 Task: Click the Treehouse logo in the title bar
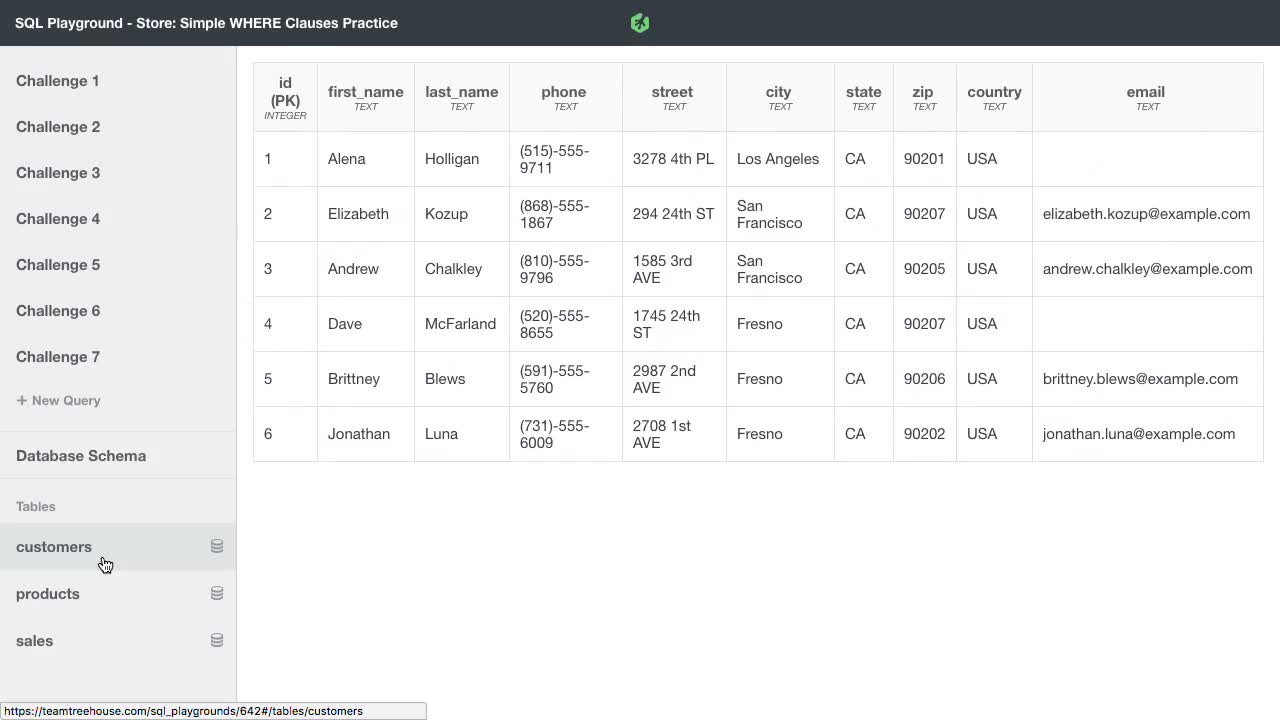[639, 22]
